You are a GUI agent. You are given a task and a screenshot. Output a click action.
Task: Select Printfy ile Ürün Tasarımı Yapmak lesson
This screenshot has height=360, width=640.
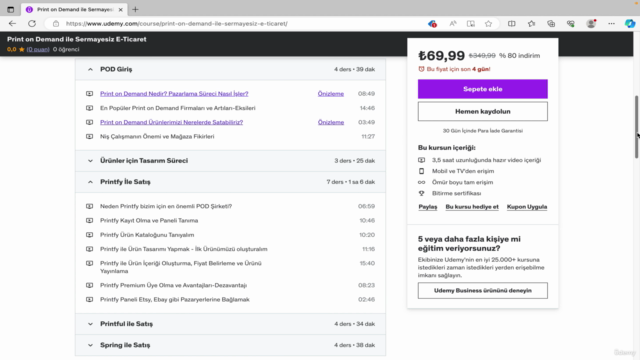point(184,249)
